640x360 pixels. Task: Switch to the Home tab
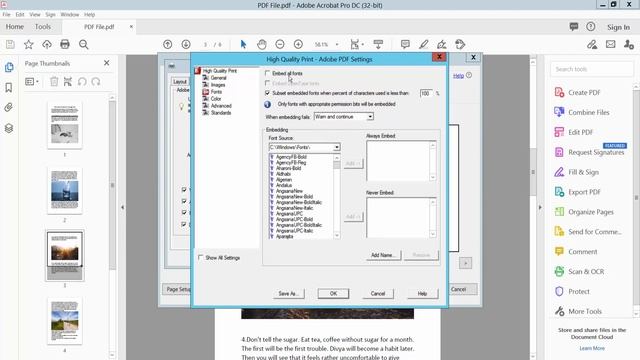coord(15,27)
